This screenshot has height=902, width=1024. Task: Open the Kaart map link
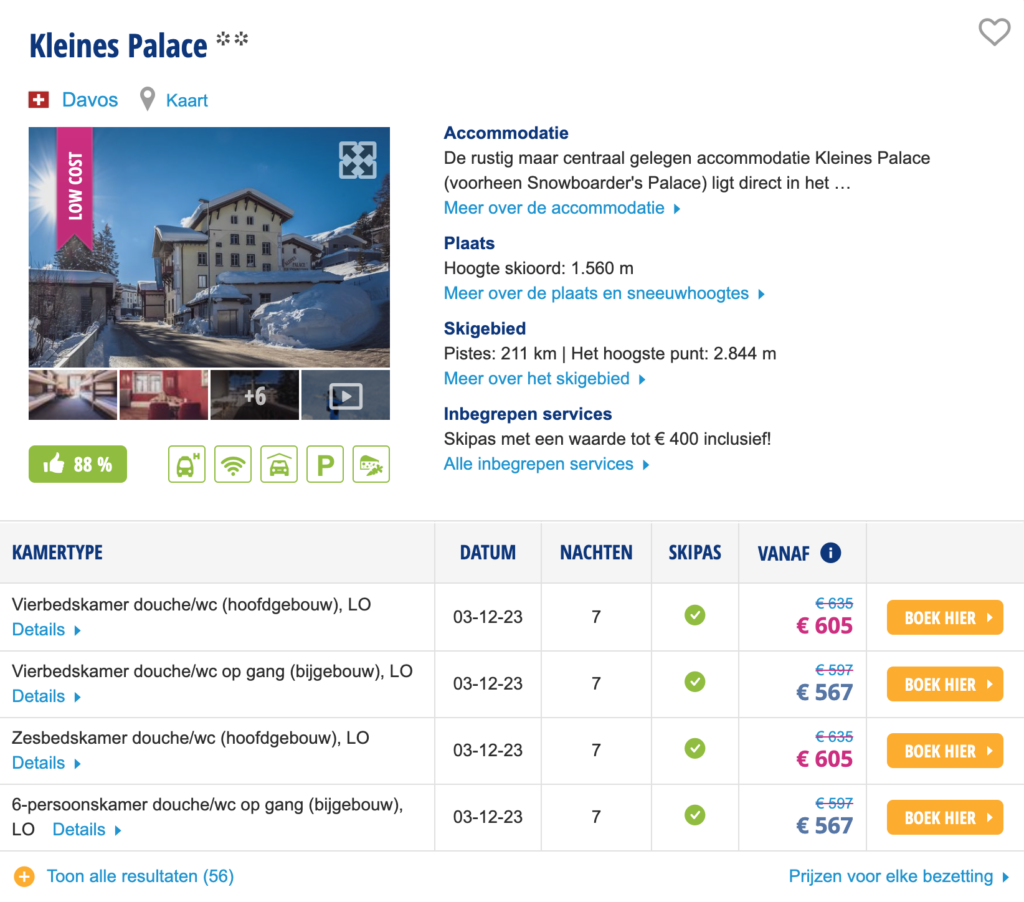click(x=186, y=100)
